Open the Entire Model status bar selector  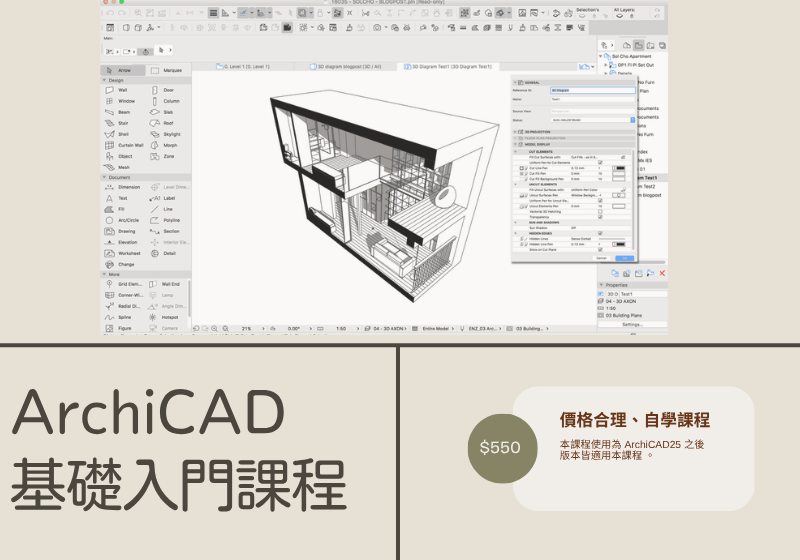click(433, 329)
